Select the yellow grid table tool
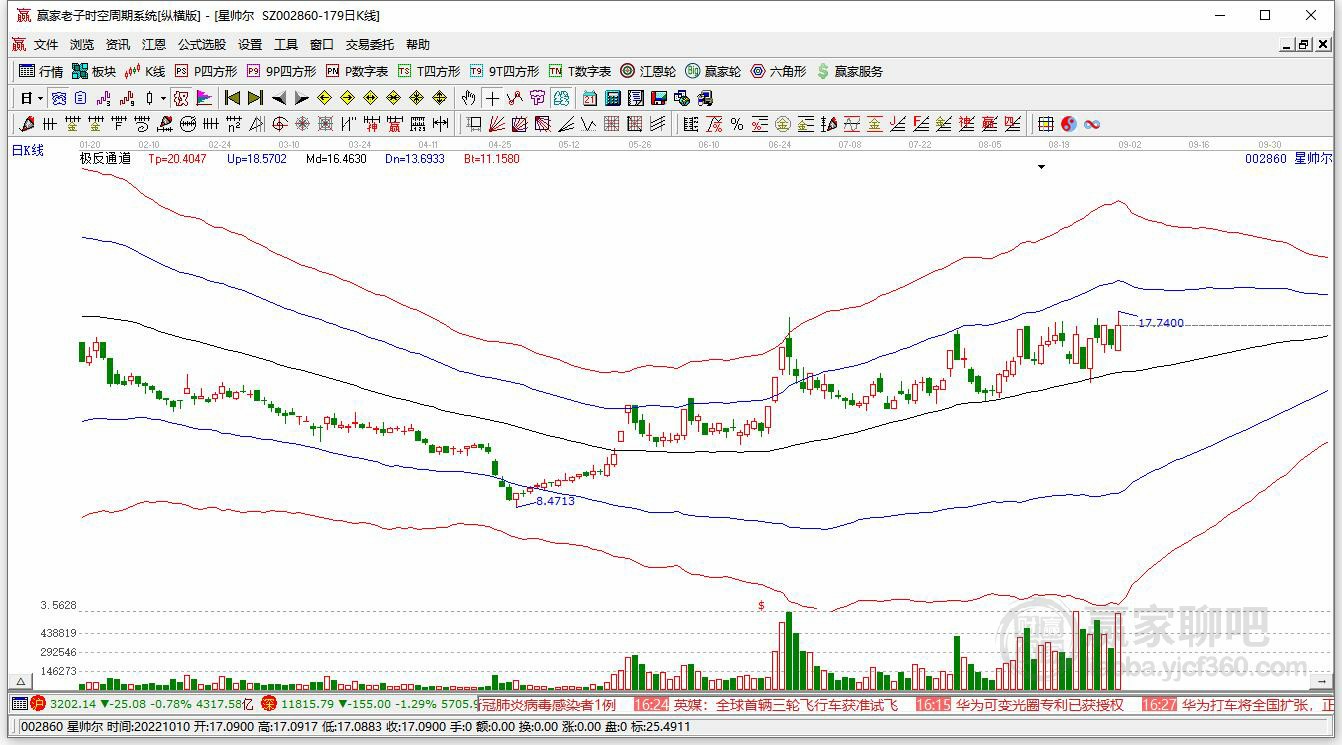The width and height of the screenshot is (1342, 745). tap(1046, 124)
